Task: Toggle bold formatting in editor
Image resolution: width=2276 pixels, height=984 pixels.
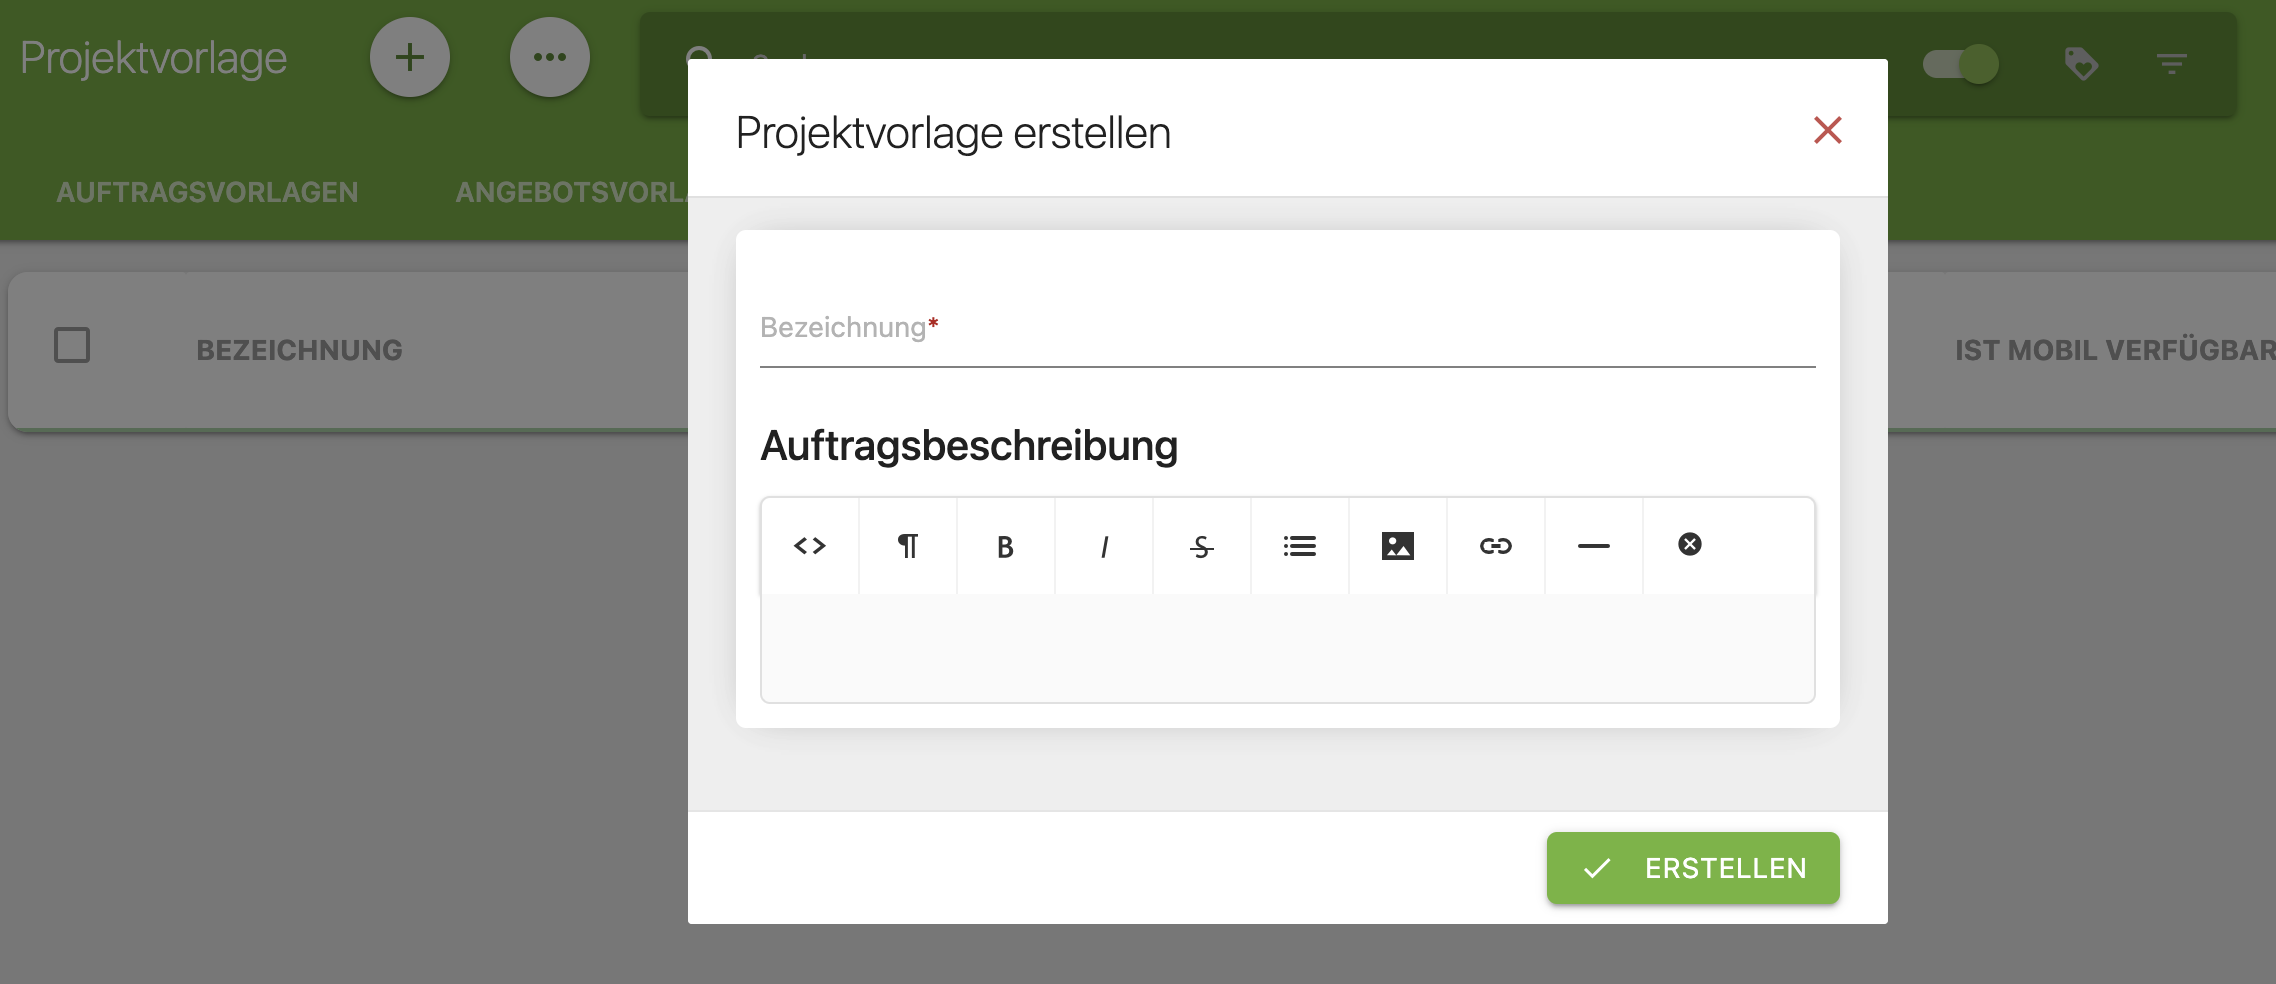Action: click(1006, 546)
